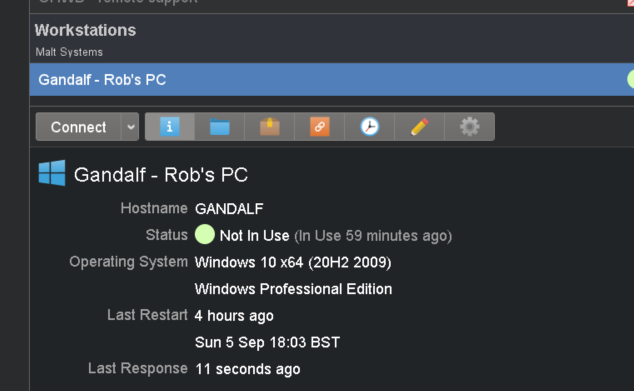Open the clock history icon
The height and width of the screenshot is (391, 634).
coord(370,127)
